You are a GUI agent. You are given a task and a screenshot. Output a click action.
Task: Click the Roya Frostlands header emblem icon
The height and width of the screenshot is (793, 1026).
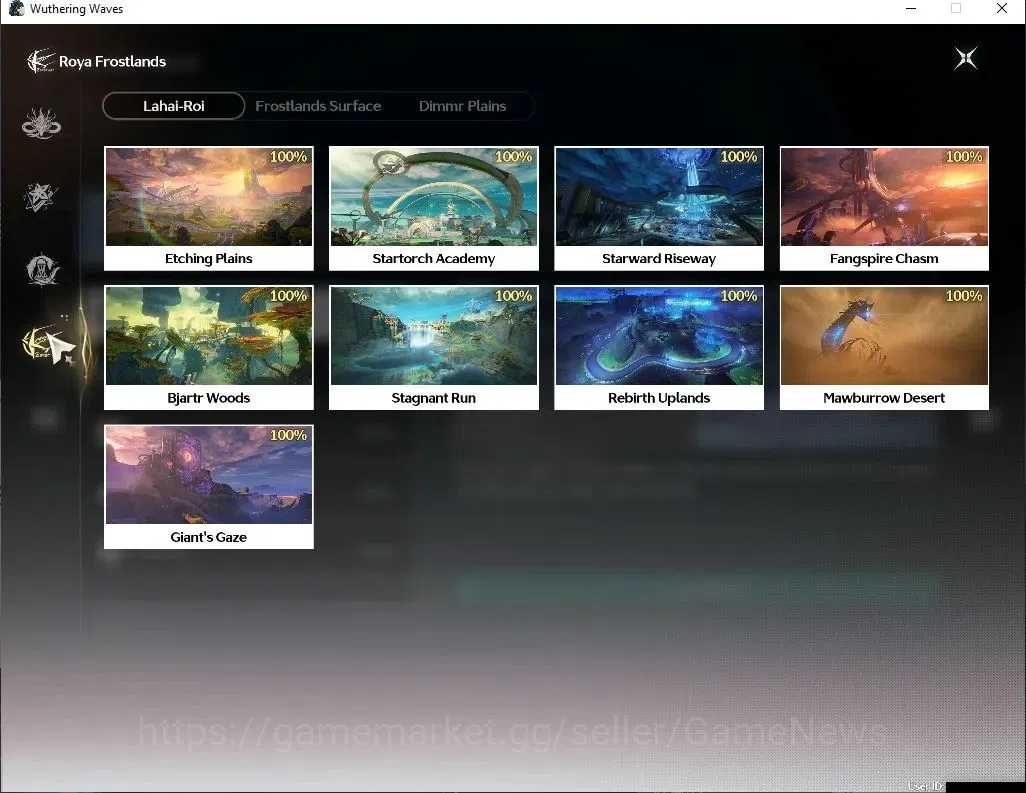tap(41, 61)
